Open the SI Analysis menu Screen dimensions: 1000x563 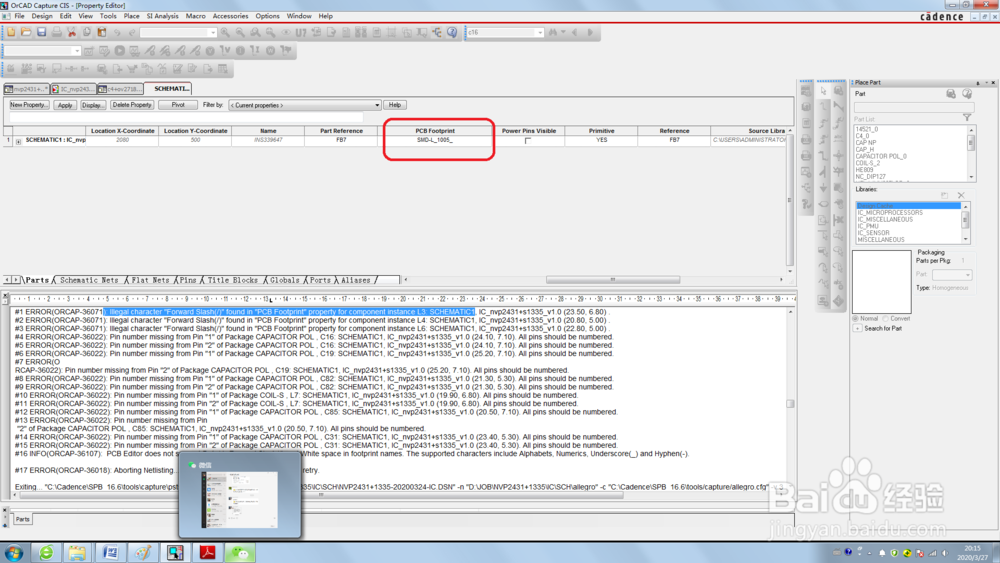(163, 16)
